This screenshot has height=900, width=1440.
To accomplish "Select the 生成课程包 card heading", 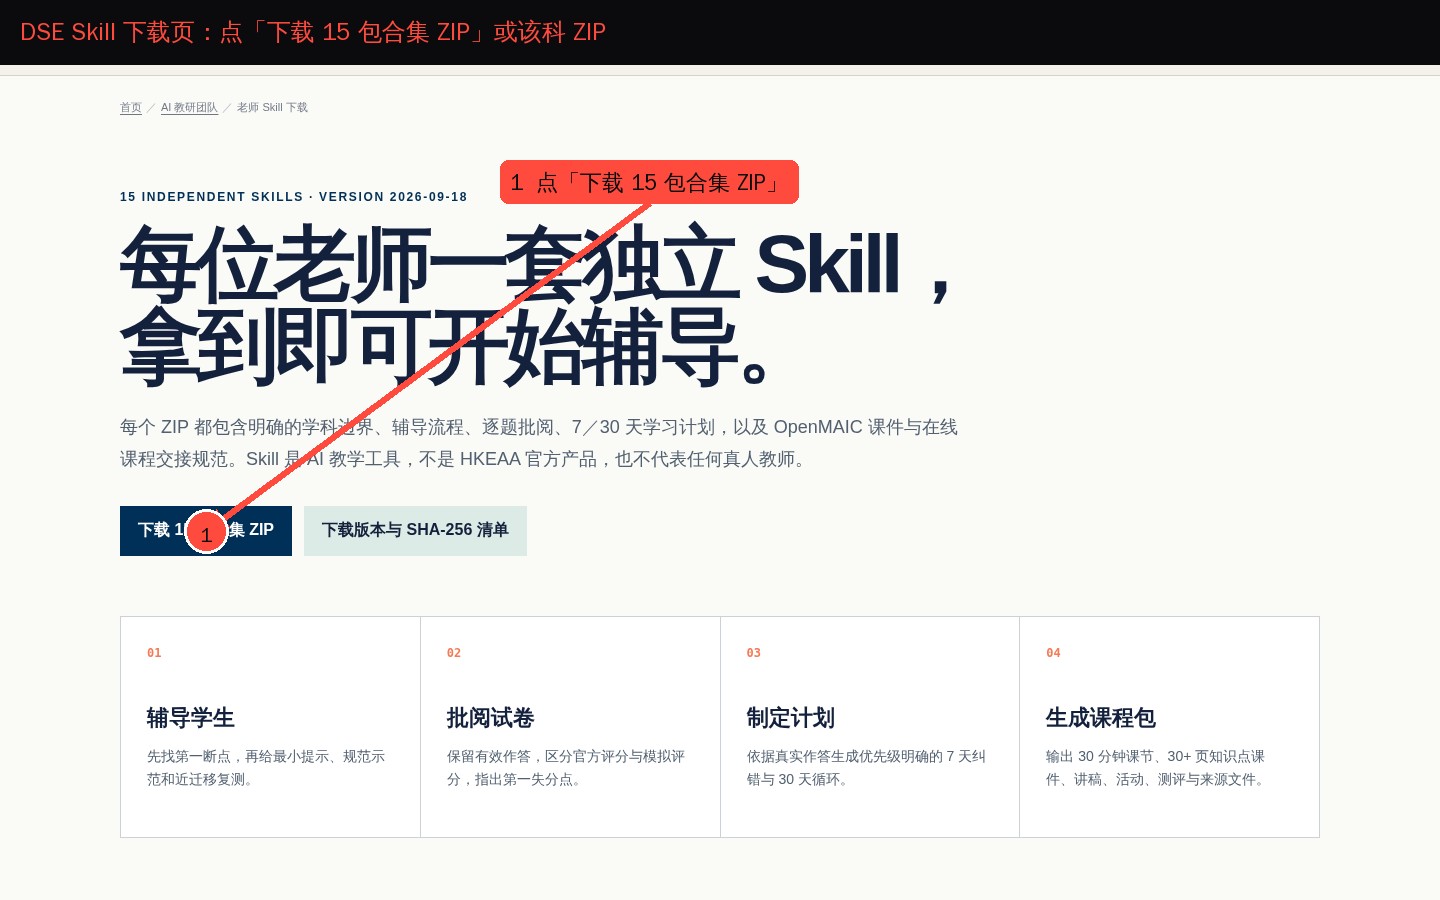I will coord(1101,718).
